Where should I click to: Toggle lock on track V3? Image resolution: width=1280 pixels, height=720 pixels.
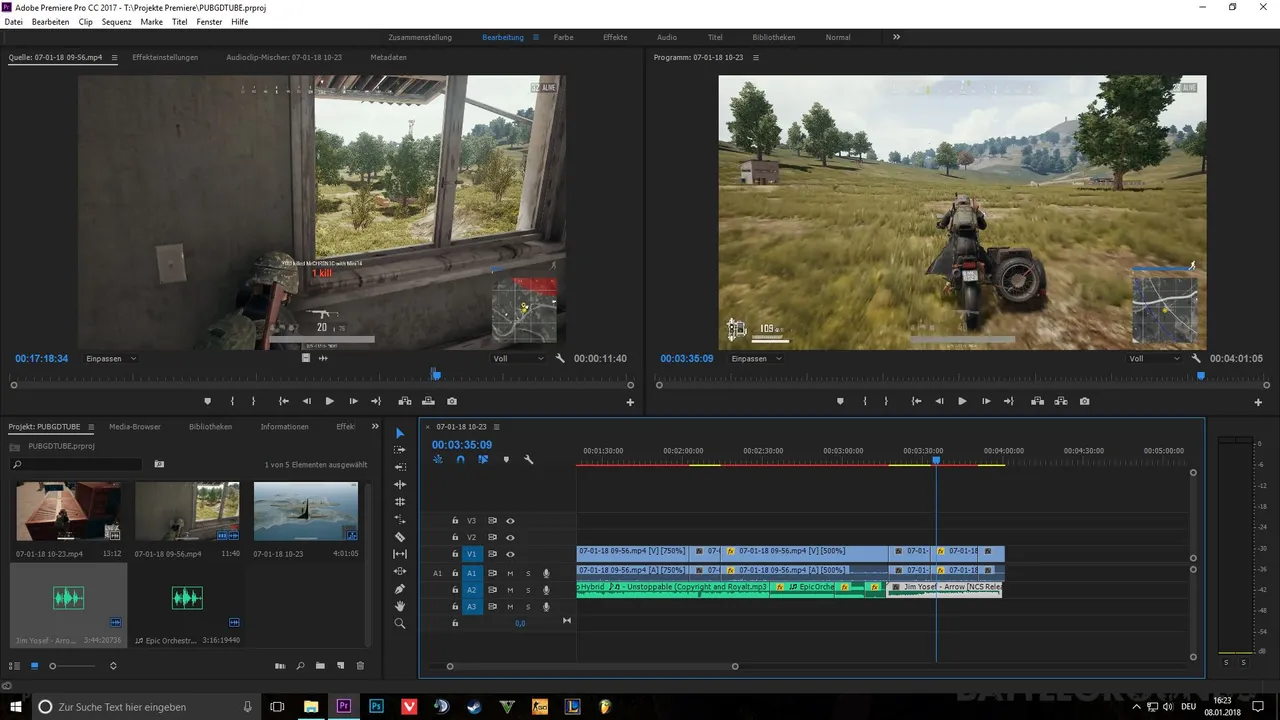(455, 521)
